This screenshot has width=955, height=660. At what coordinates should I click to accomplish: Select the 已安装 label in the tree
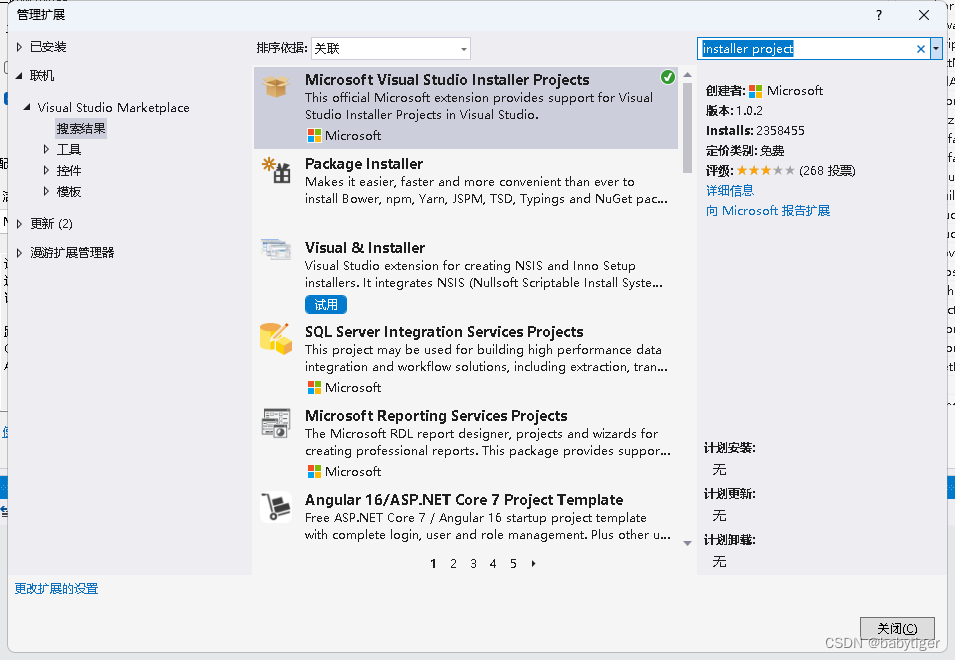point(48,47)
